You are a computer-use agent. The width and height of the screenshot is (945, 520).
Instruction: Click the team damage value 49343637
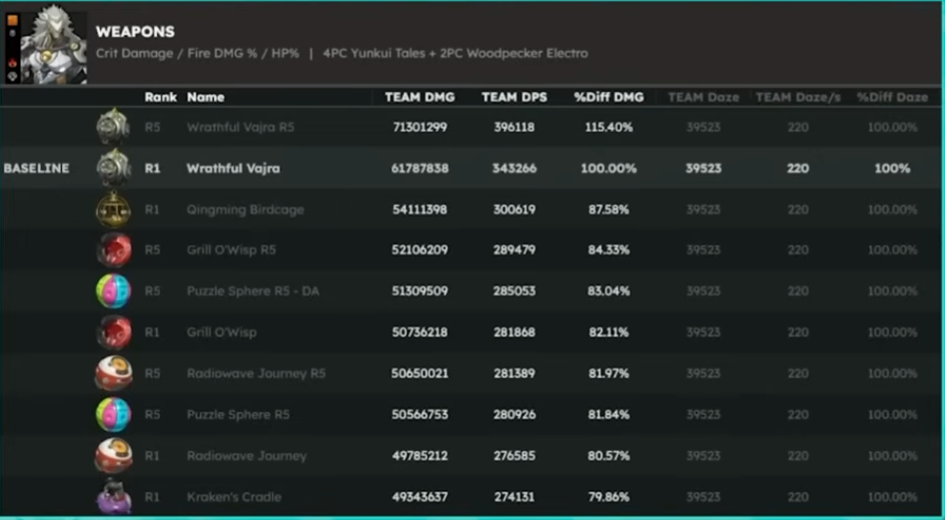point(419,497)
